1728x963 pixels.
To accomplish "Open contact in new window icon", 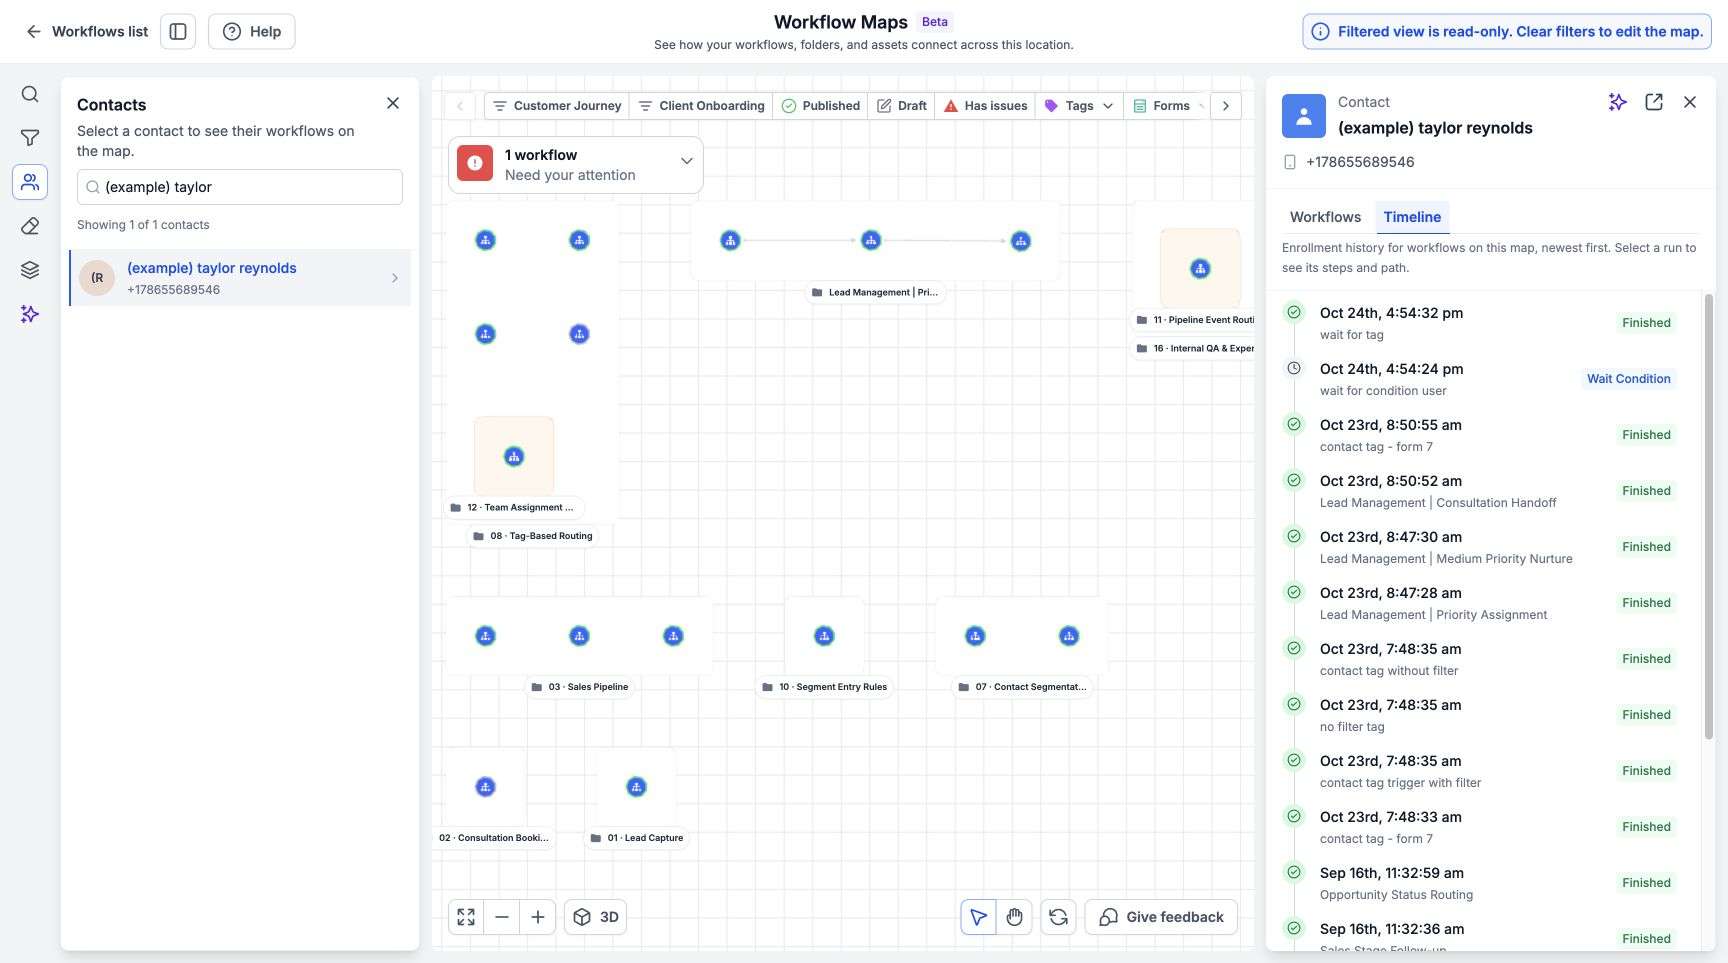I will [1654, 102].
